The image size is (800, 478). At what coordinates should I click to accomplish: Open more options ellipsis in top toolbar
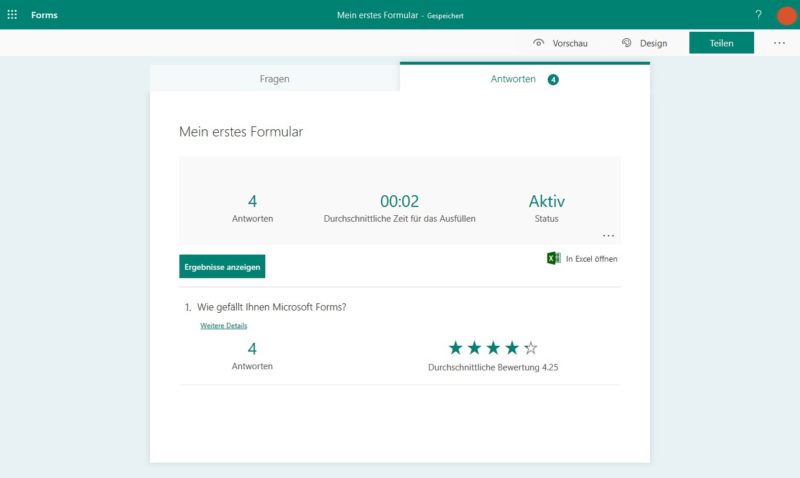pos(779,43)
